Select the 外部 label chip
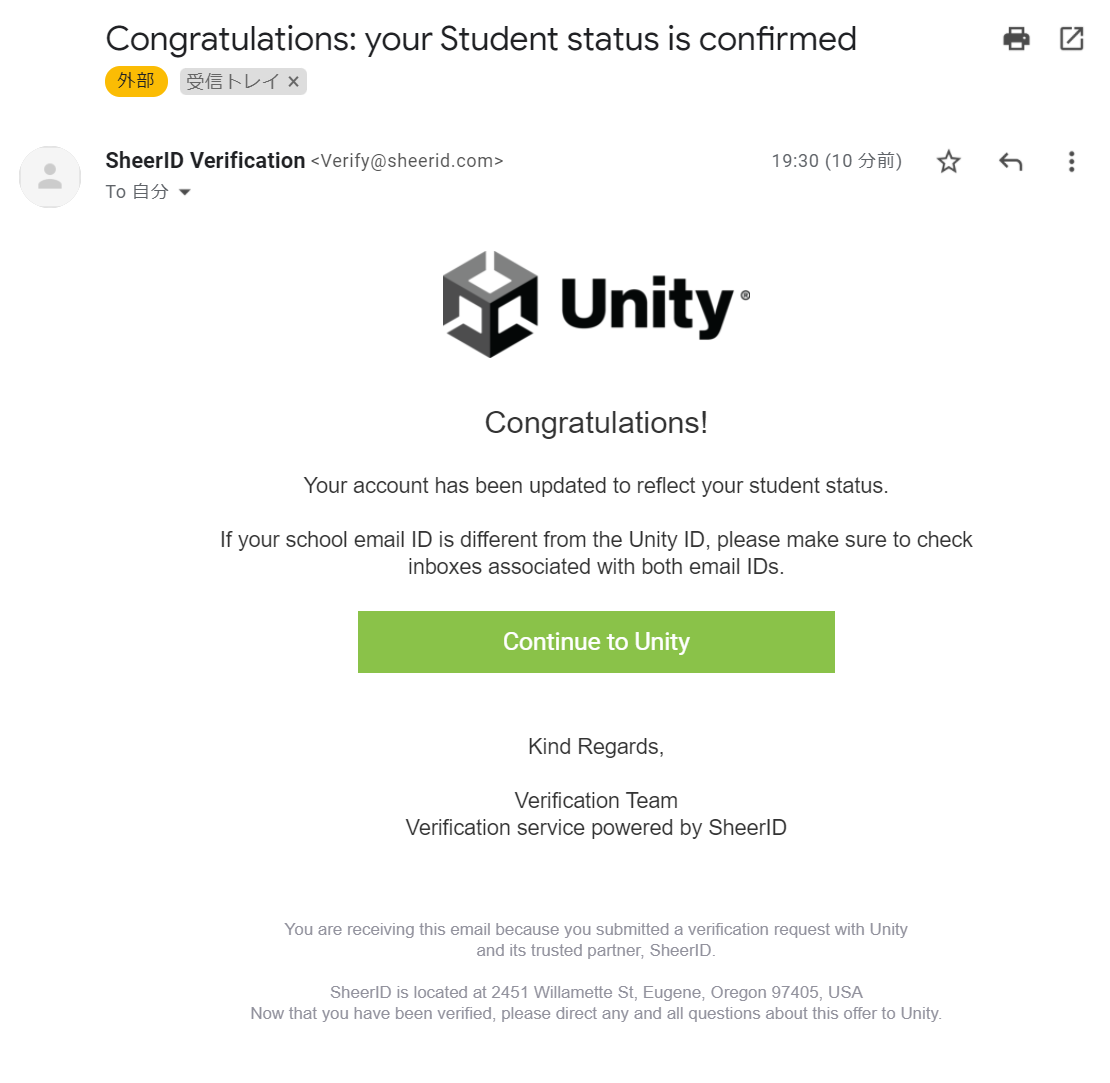 click(x=136, y=81)
